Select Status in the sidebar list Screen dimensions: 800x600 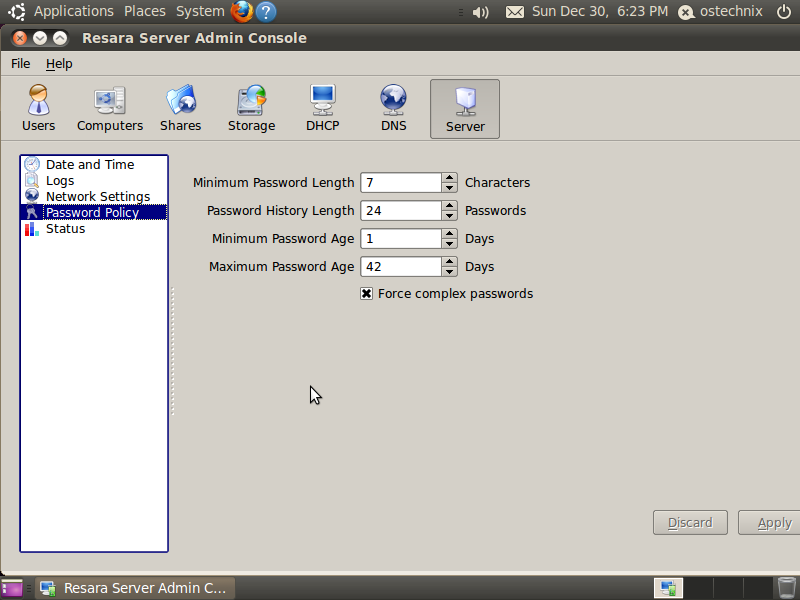tap(94, 229)
